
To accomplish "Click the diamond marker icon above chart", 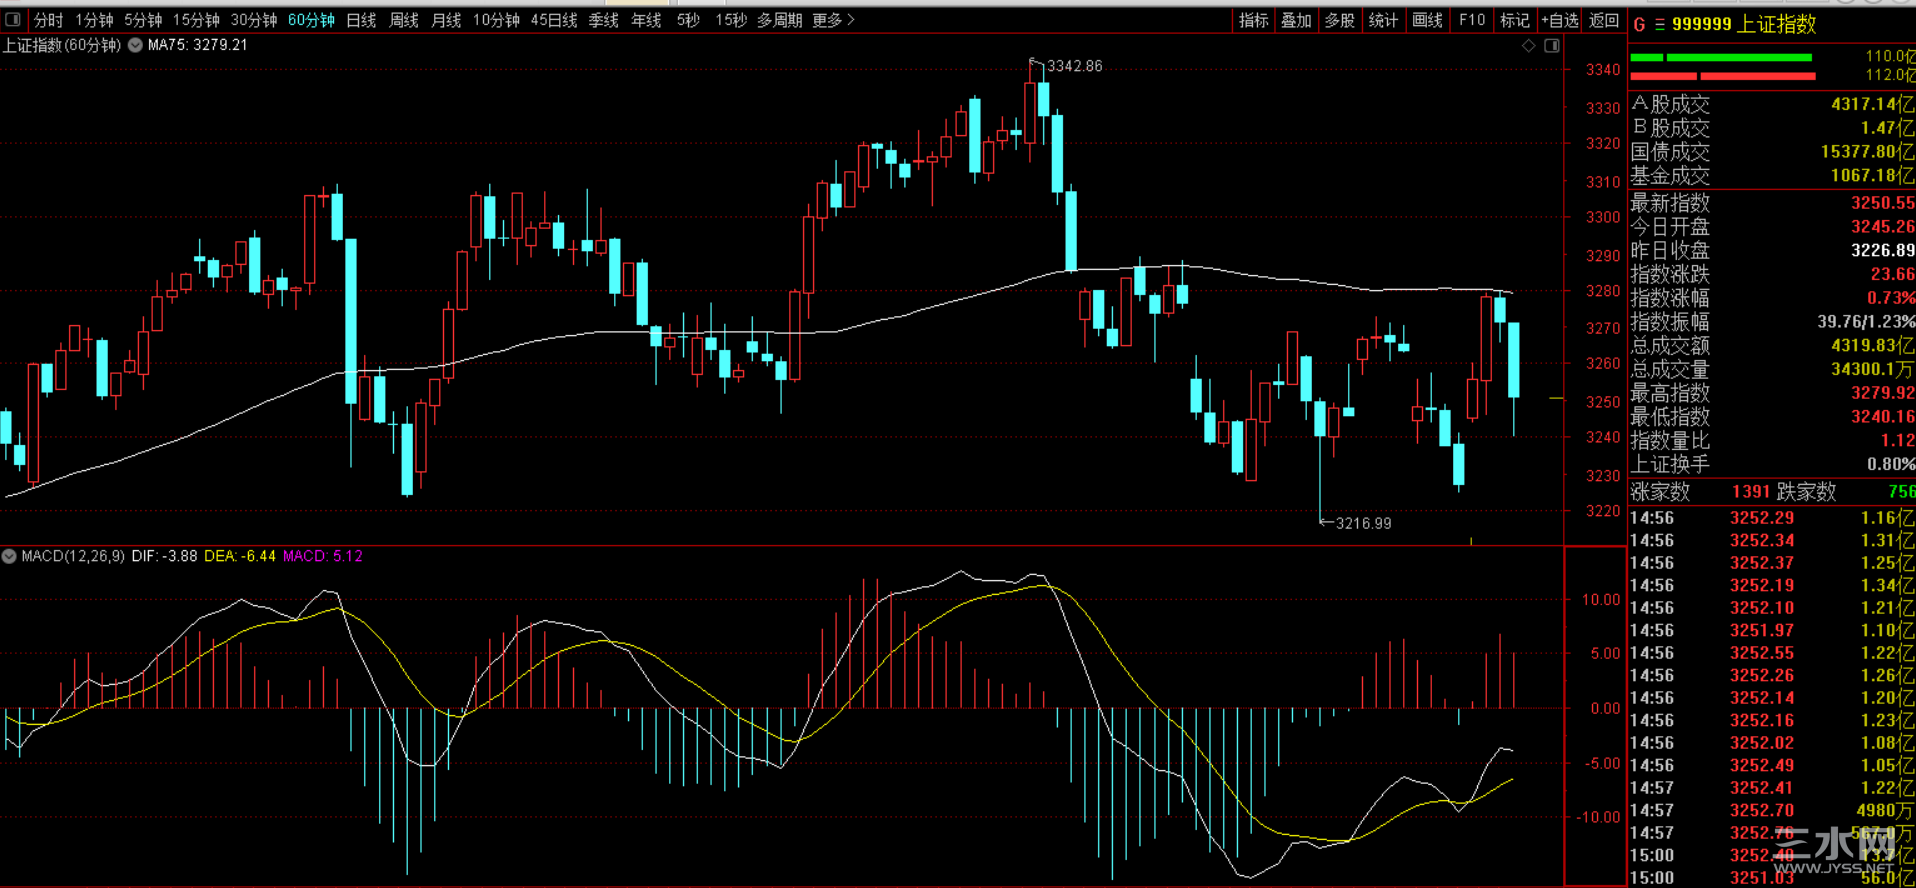I will pos(1528,46).
